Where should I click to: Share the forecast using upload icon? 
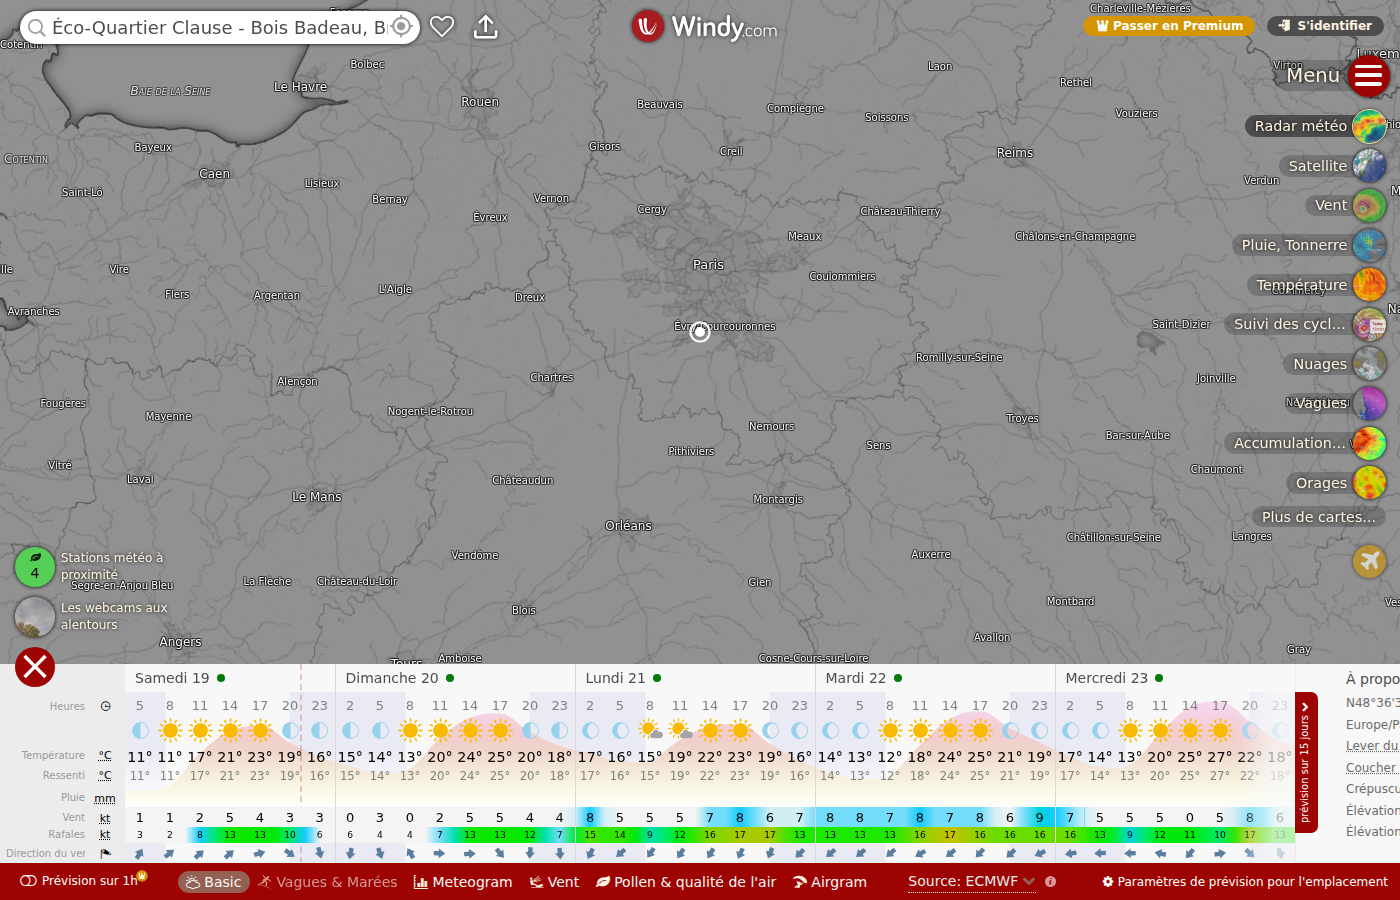pyautogui.click(x=485, y=27)
